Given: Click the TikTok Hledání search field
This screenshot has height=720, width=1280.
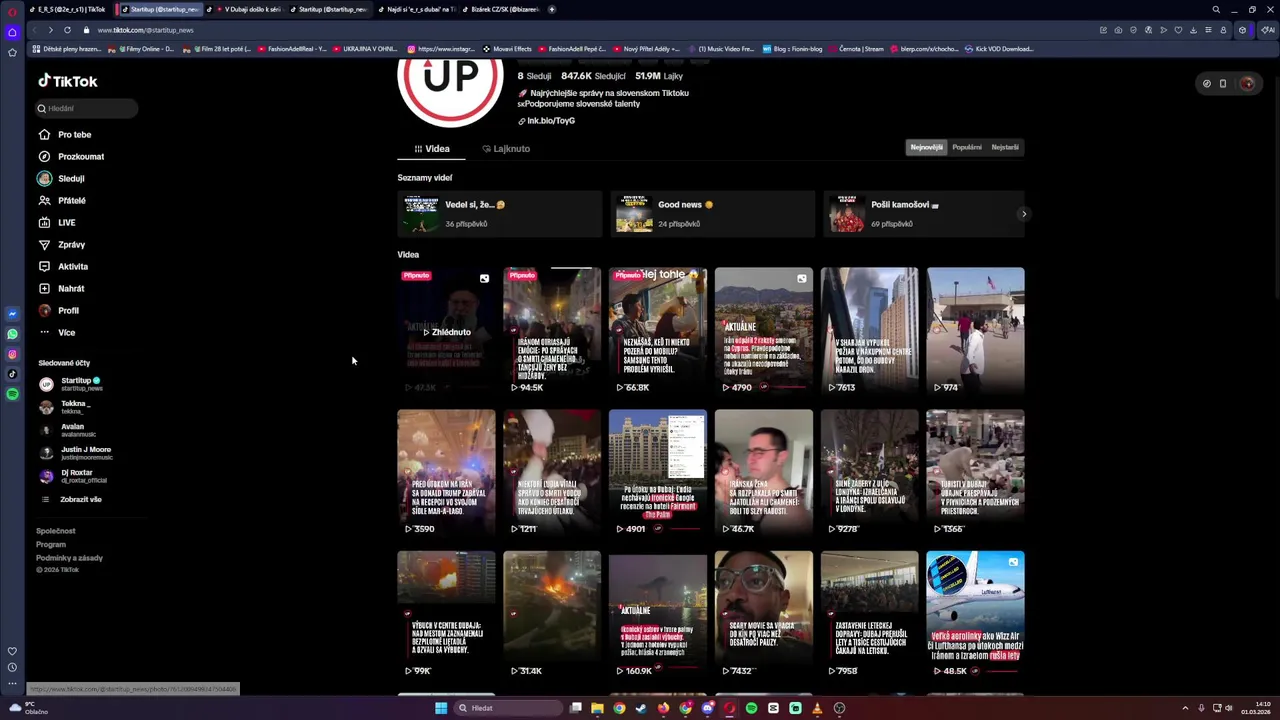Looking at the screenshot, I should click(86, 108).
